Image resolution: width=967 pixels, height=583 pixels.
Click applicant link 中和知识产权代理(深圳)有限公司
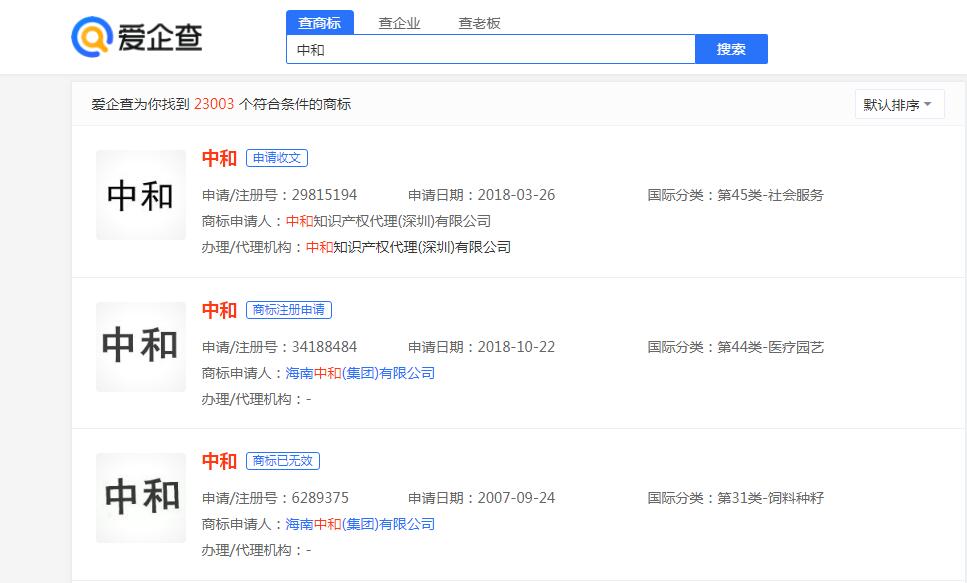392,221
